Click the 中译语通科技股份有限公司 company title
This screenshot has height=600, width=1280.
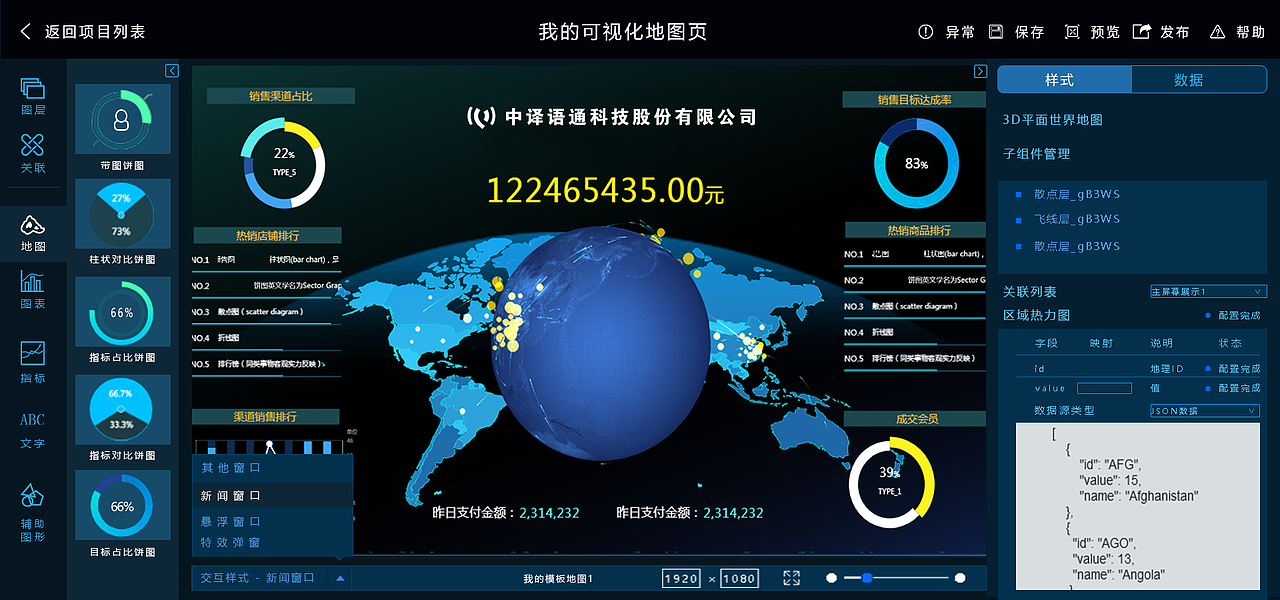tap(613, 117)
